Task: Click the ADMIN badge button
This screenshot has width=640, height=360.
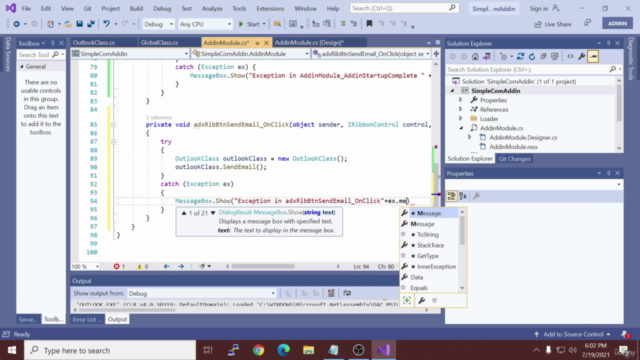Action: click(617, 24)
